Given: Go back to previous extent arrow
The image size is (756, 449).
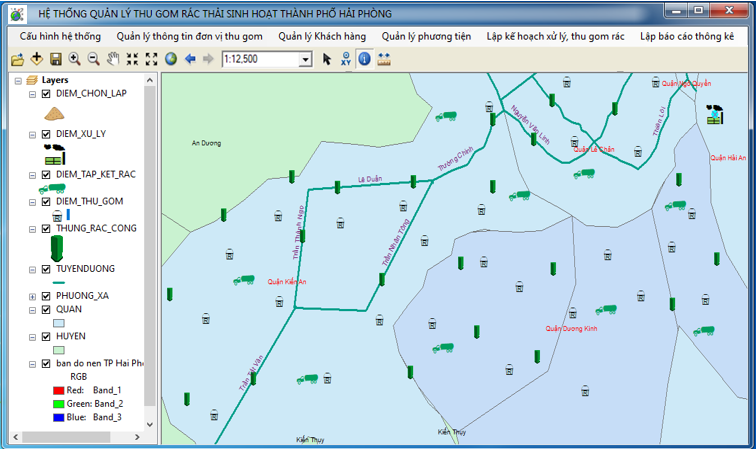Looking at the screenshot, I should (190, 60).
